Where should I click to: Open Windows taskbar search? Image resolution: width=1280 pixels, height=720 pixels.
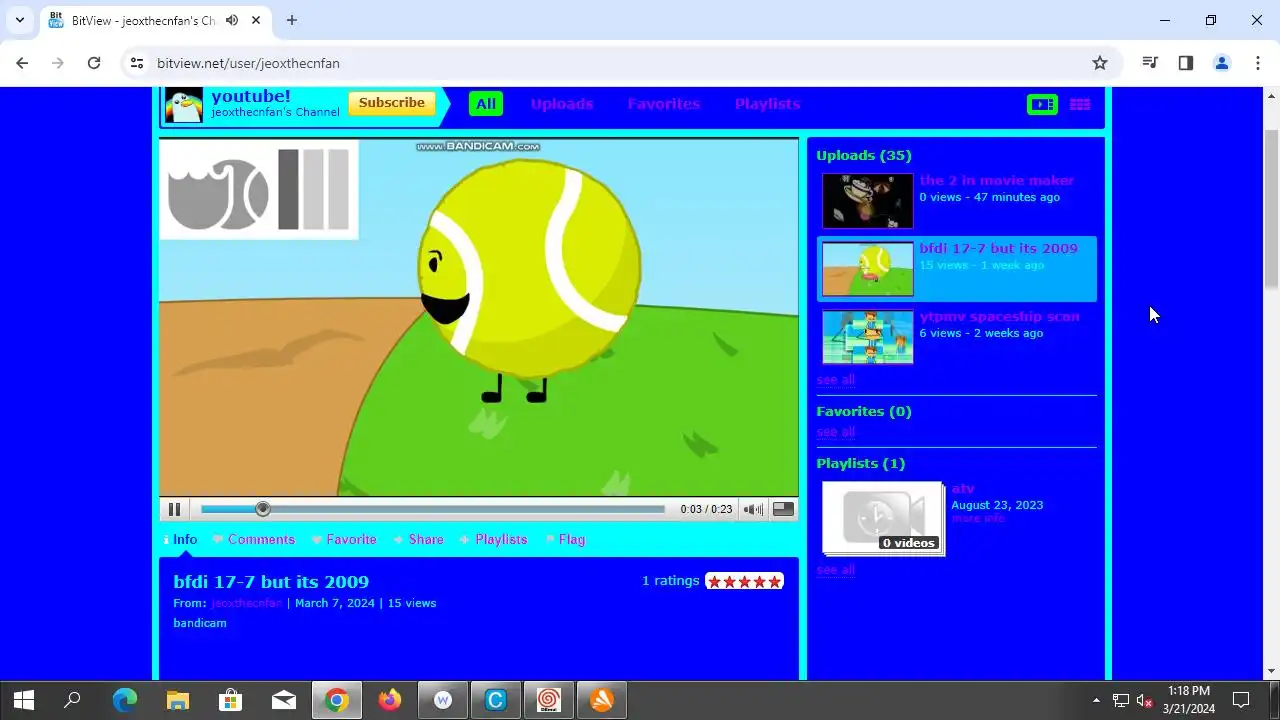(x=72, y=700)
